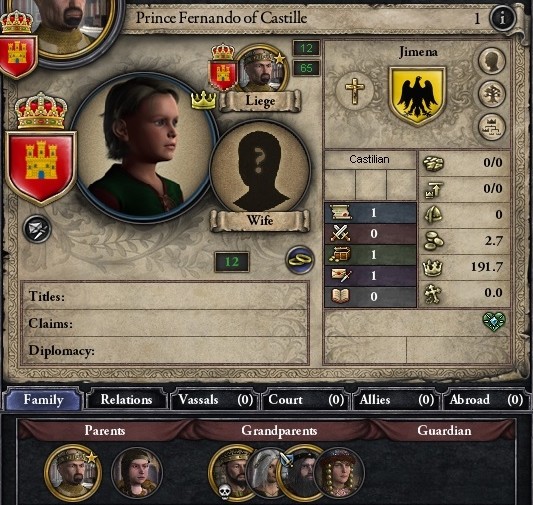Image resolution: width=533 pixels, height=505 pixels.
Task: Click the Catholic cross religion icon
Action: tap(355, 91)
